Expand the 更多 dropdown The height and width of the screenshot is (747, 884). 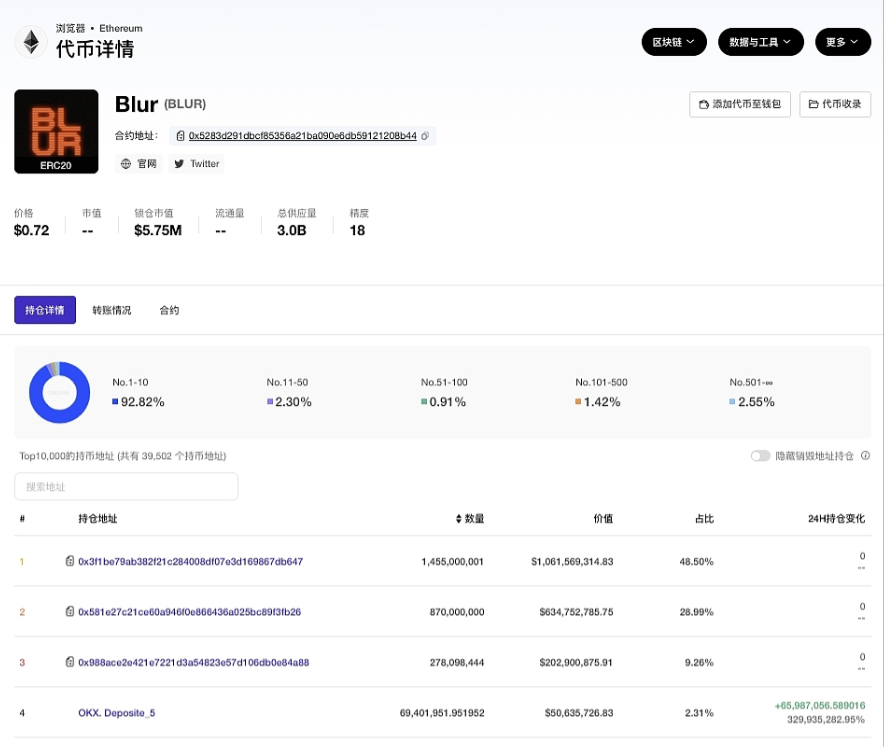842,42
